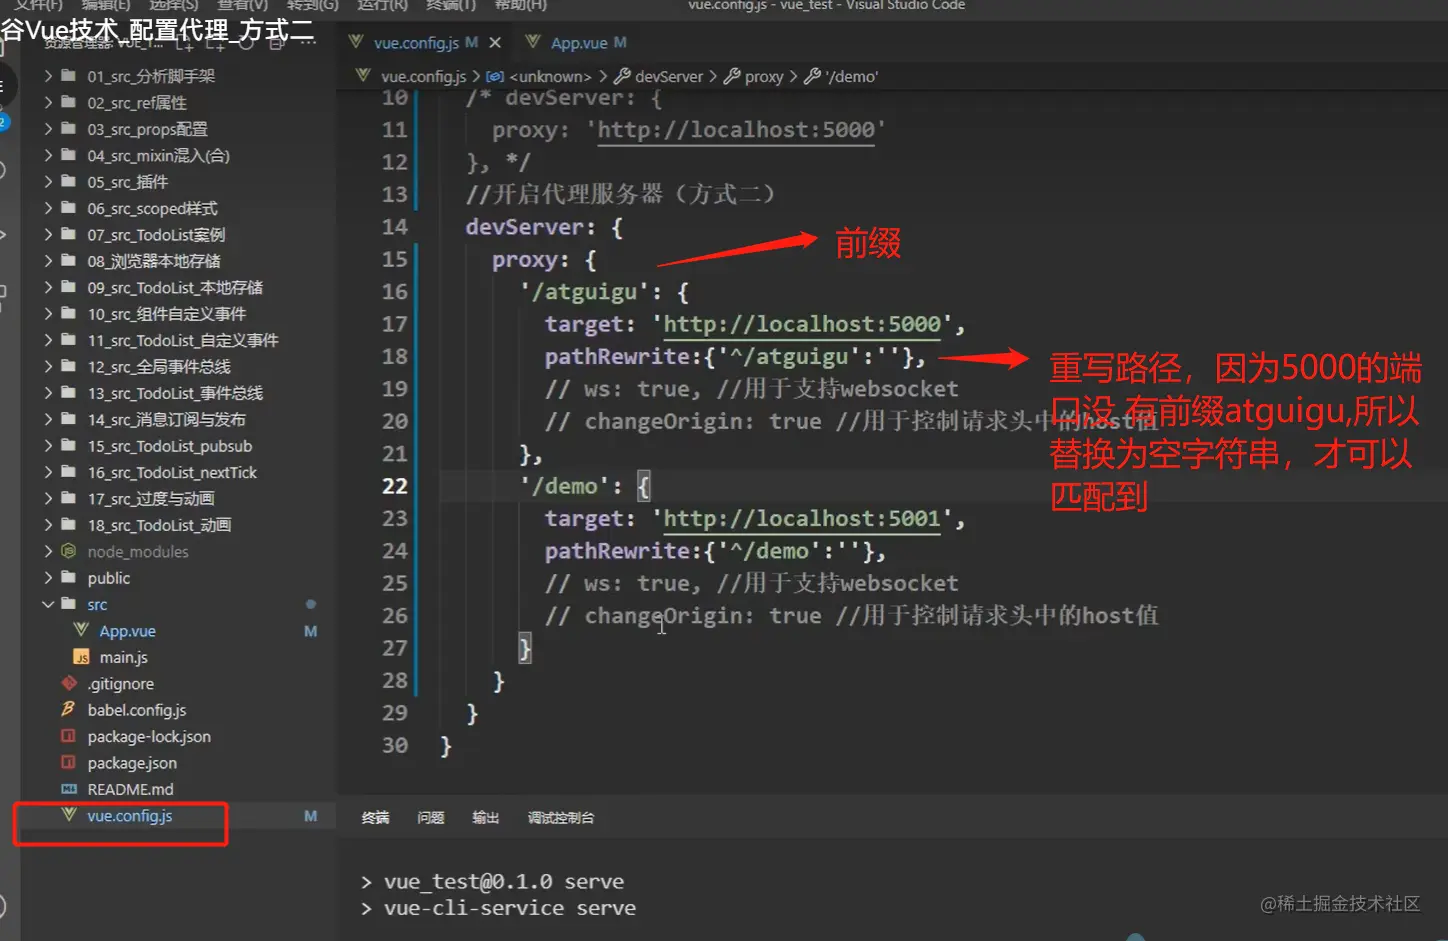Click the folder icon of 04_src_mixin混入(合)
This screenshot has width=1448, height=941.
69,155
